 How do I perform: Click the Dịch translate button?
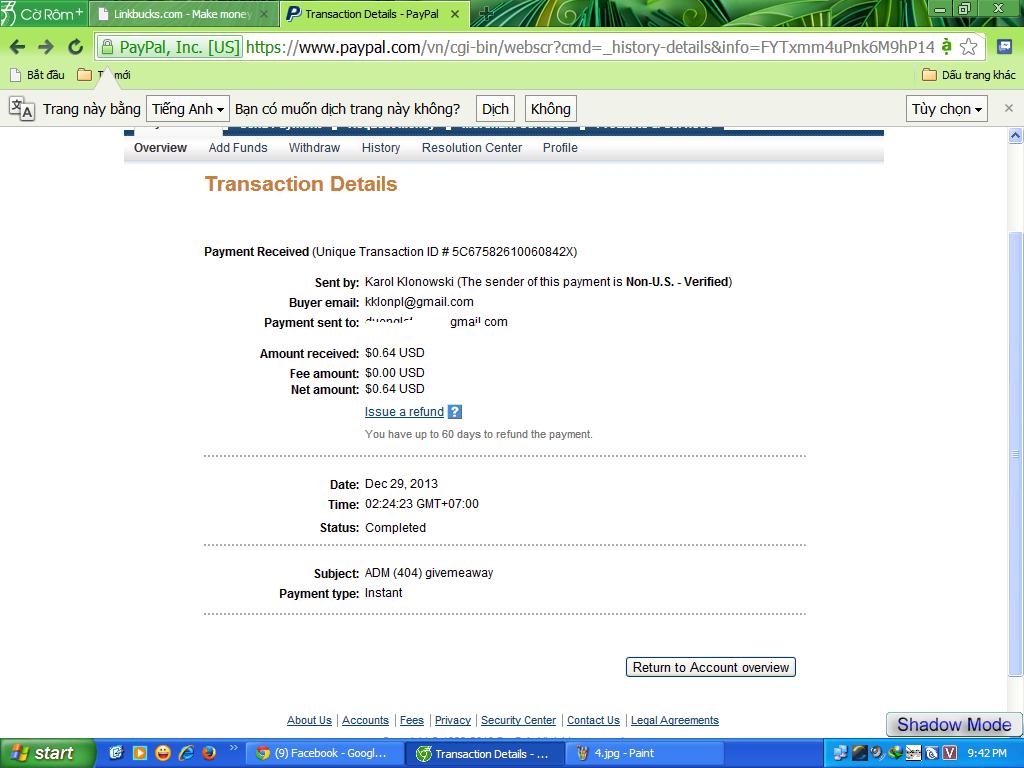point(495,109)
